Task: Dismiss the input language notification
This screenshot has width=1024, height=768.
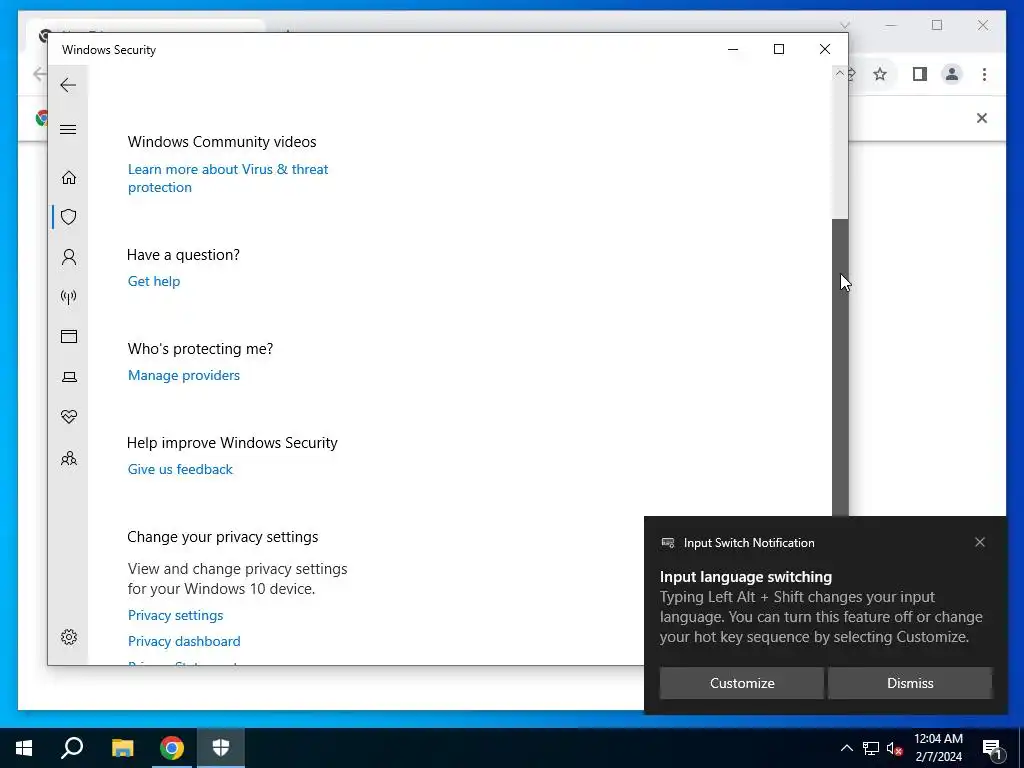Action: 910,683
